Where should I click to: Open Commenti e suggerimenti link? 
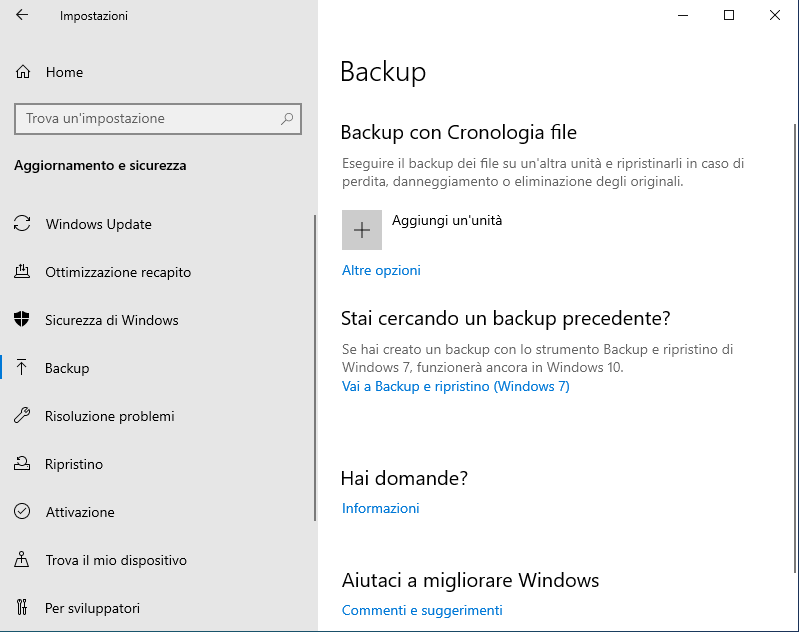click(x=421, y=610)
